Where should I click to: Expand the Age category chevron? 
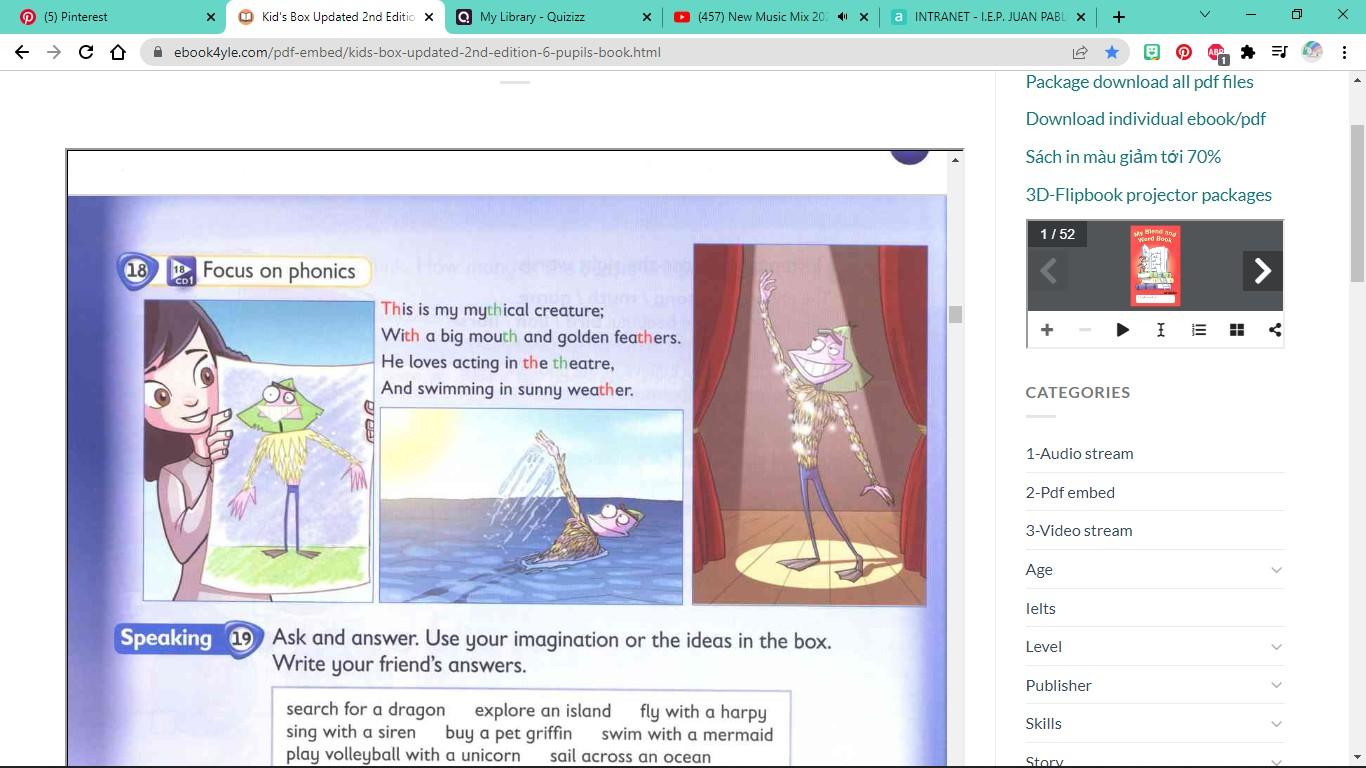[1276, 570]
